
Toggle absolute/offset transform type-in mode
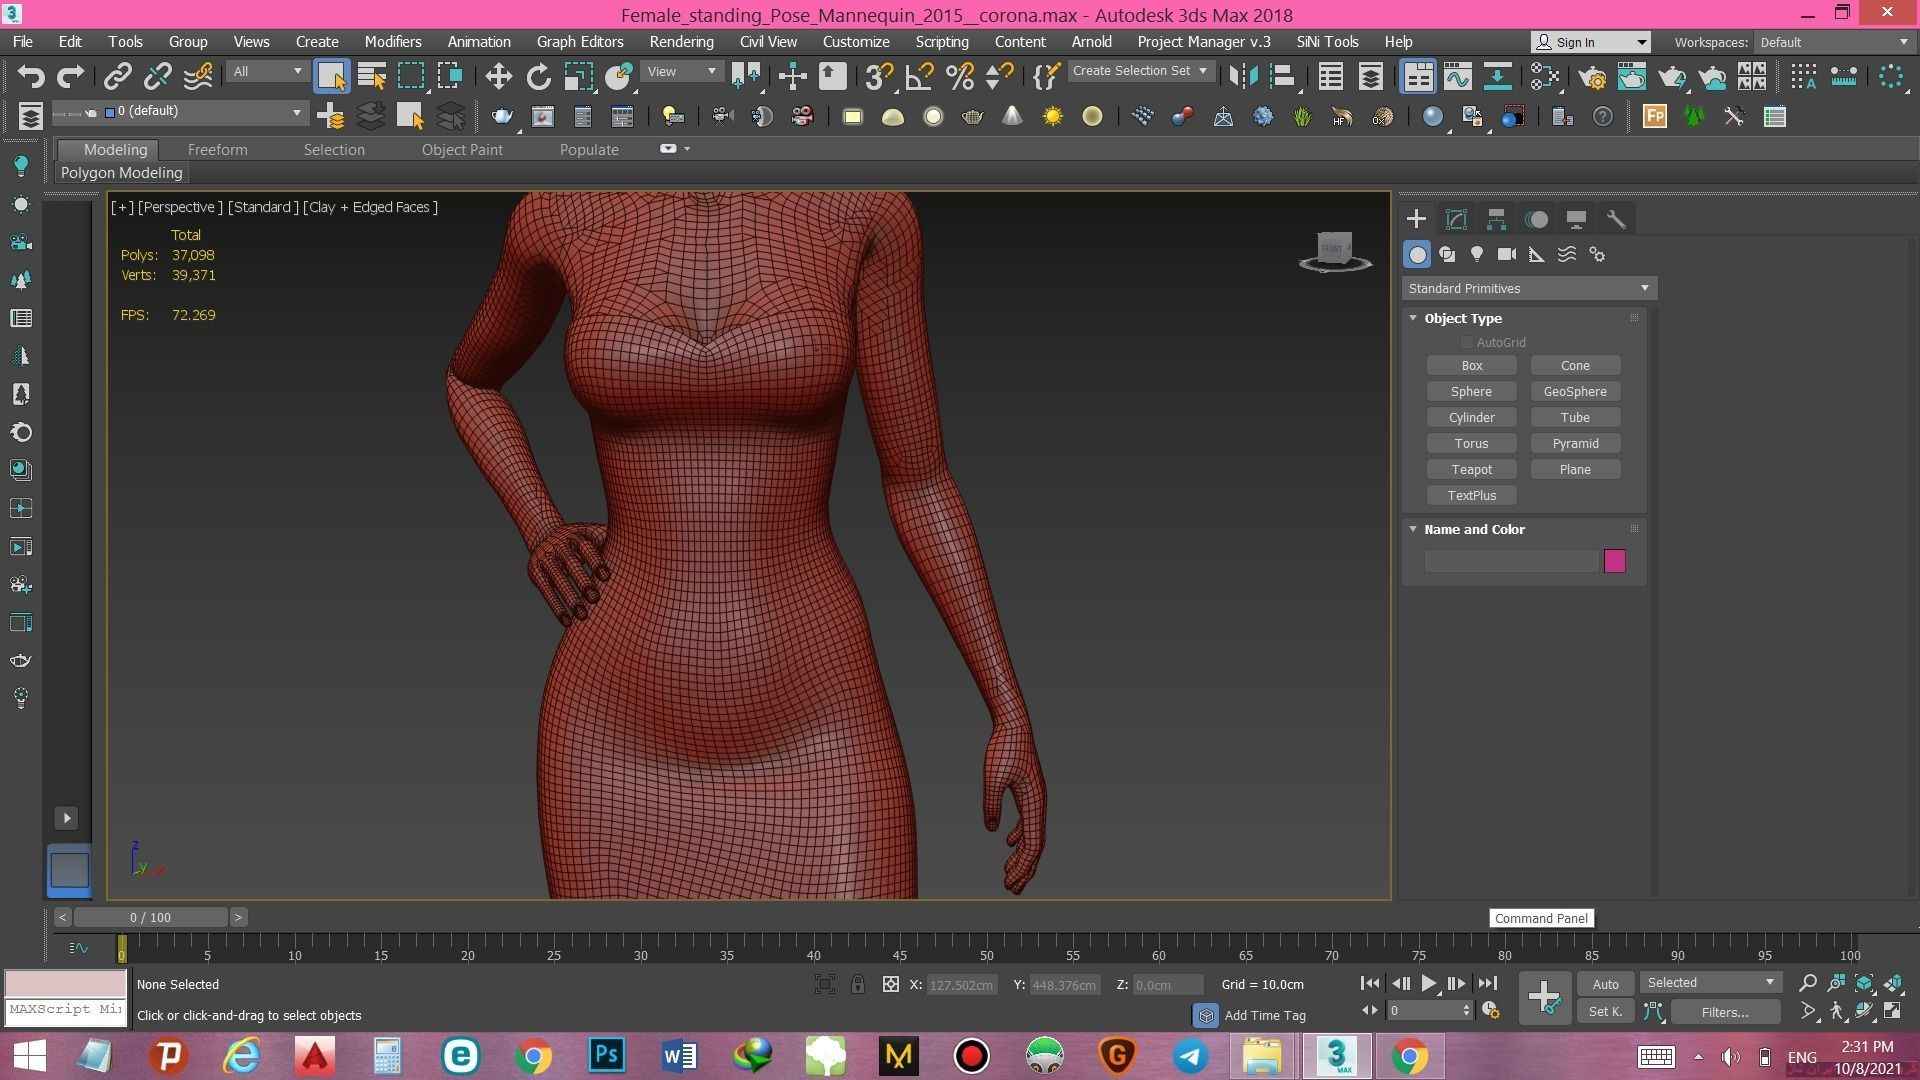[x=890, y=984]
